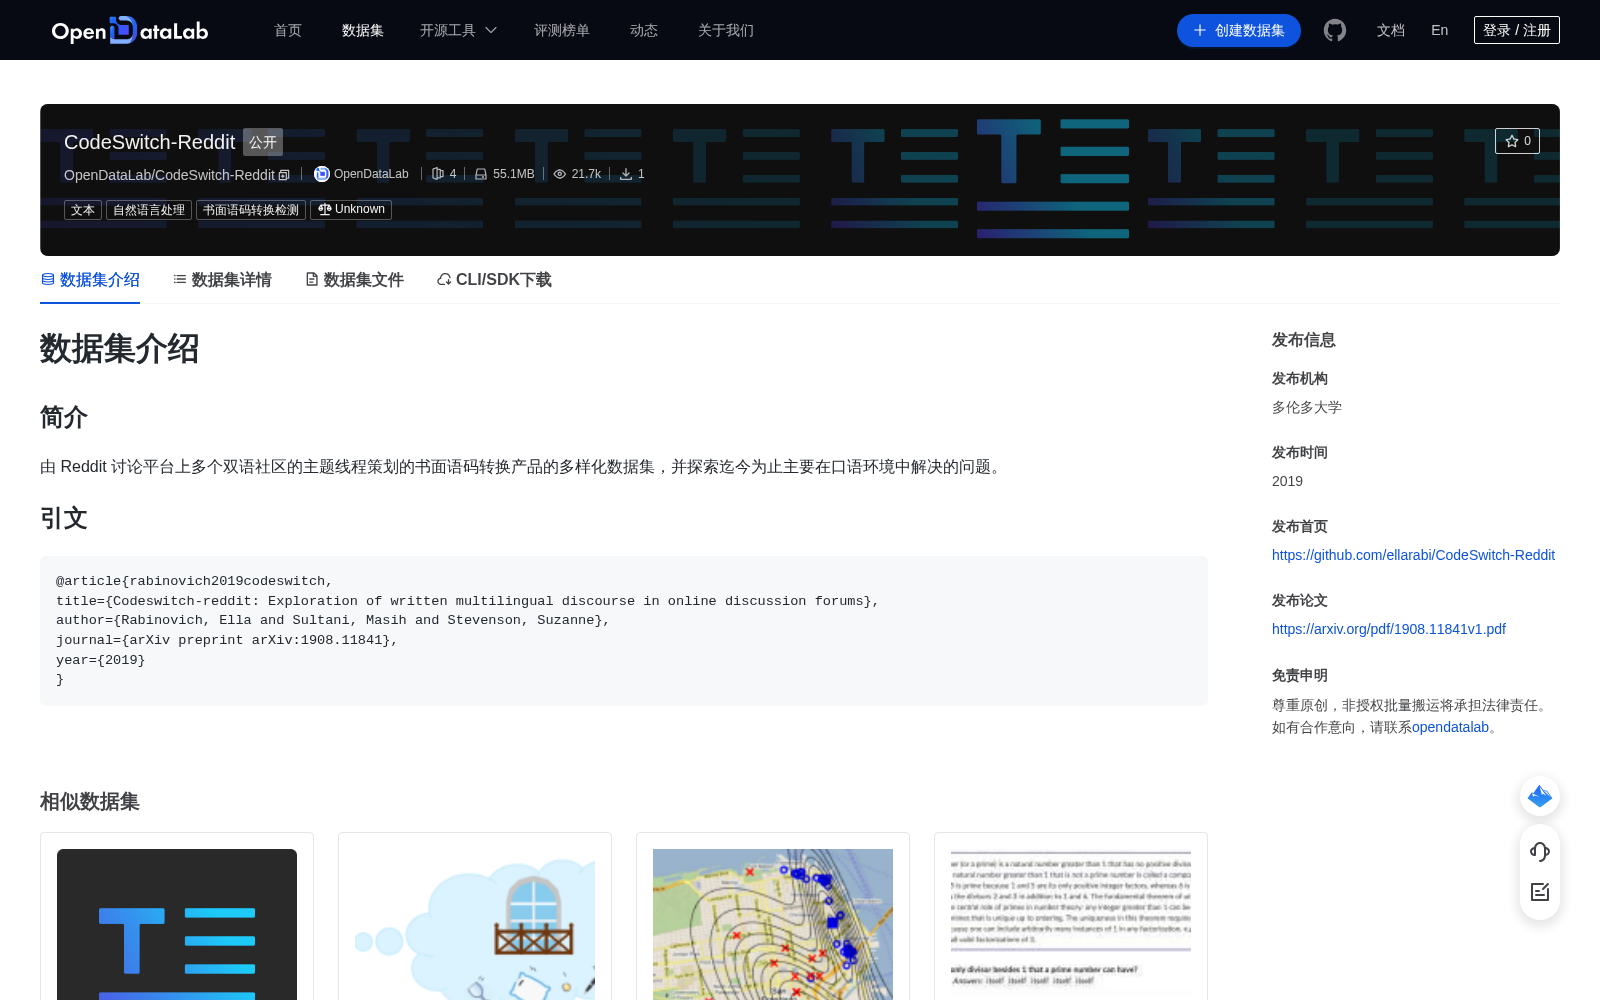Click the BibTeX citation code block
1600x1000 pixels.
tap(624, 631)
